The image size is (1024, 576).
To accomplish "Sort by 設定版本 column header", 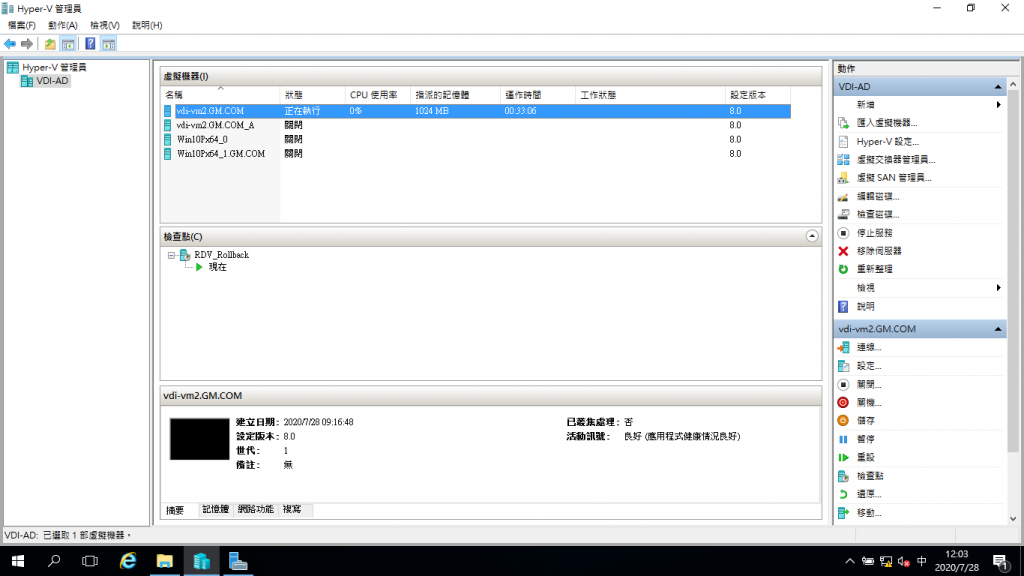I will point(758,95).
